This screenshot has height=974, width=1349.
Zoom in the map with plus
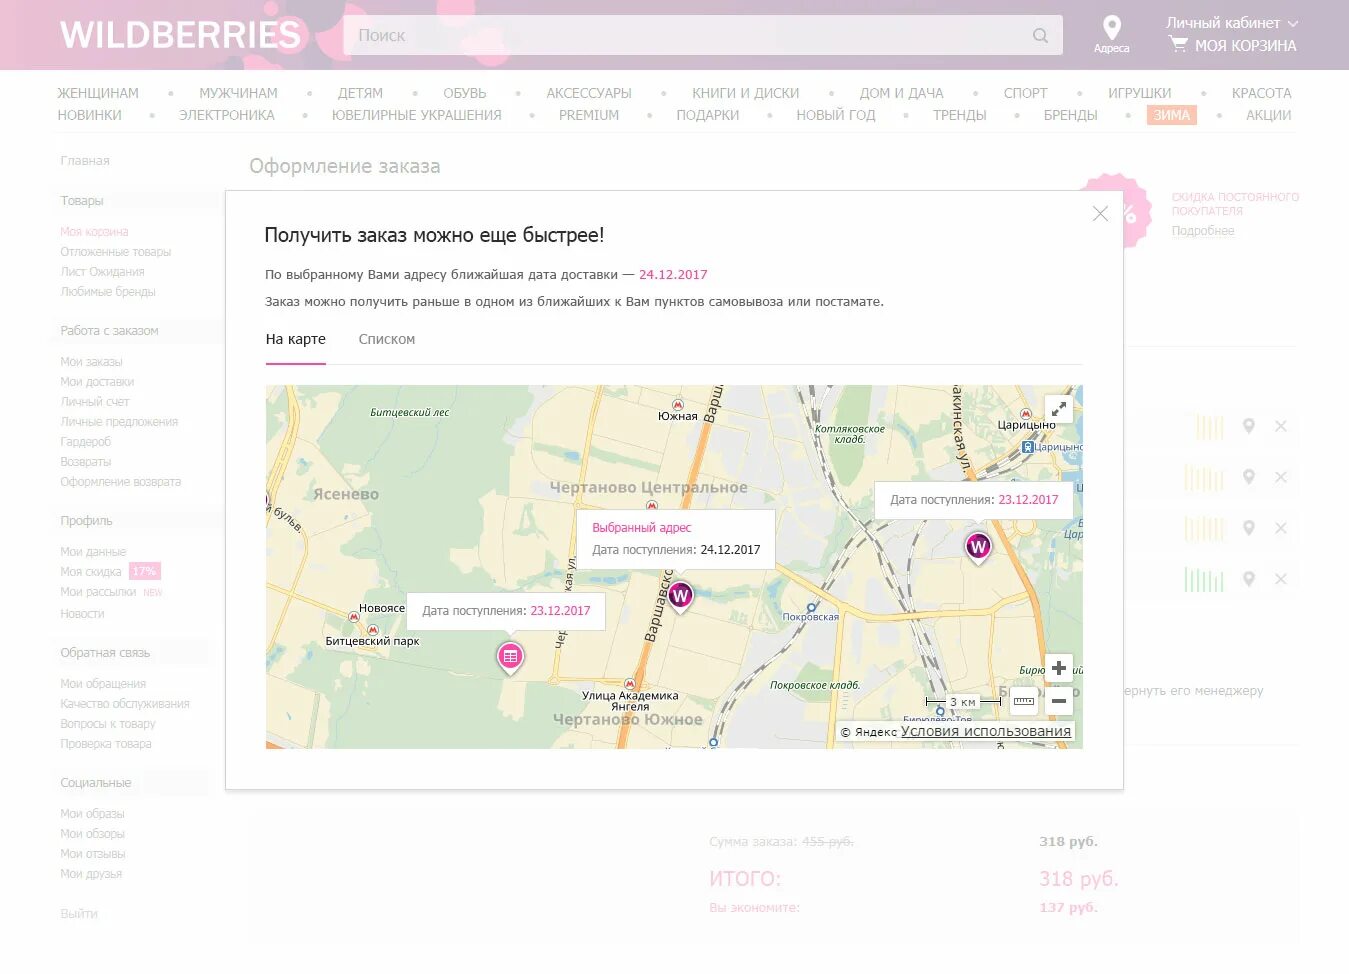1058,668
